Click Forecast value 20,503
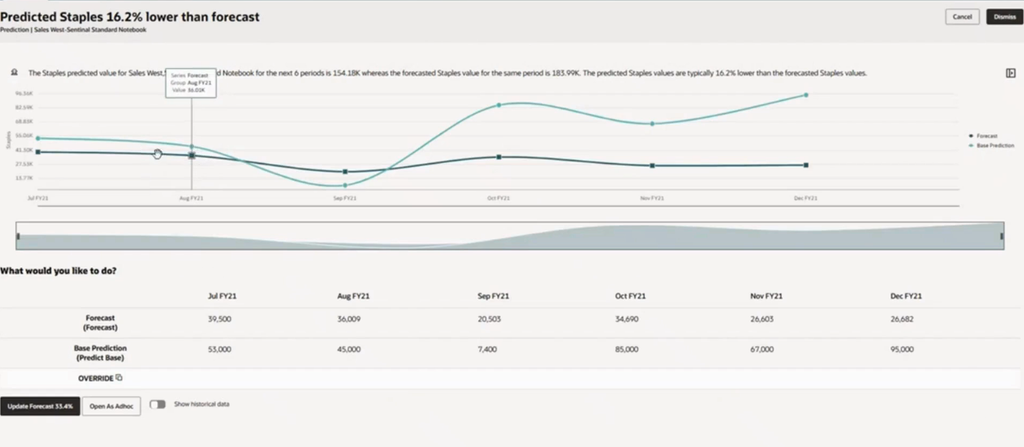This screenshot has width=1024, height=447. click(x=489, y=320)
